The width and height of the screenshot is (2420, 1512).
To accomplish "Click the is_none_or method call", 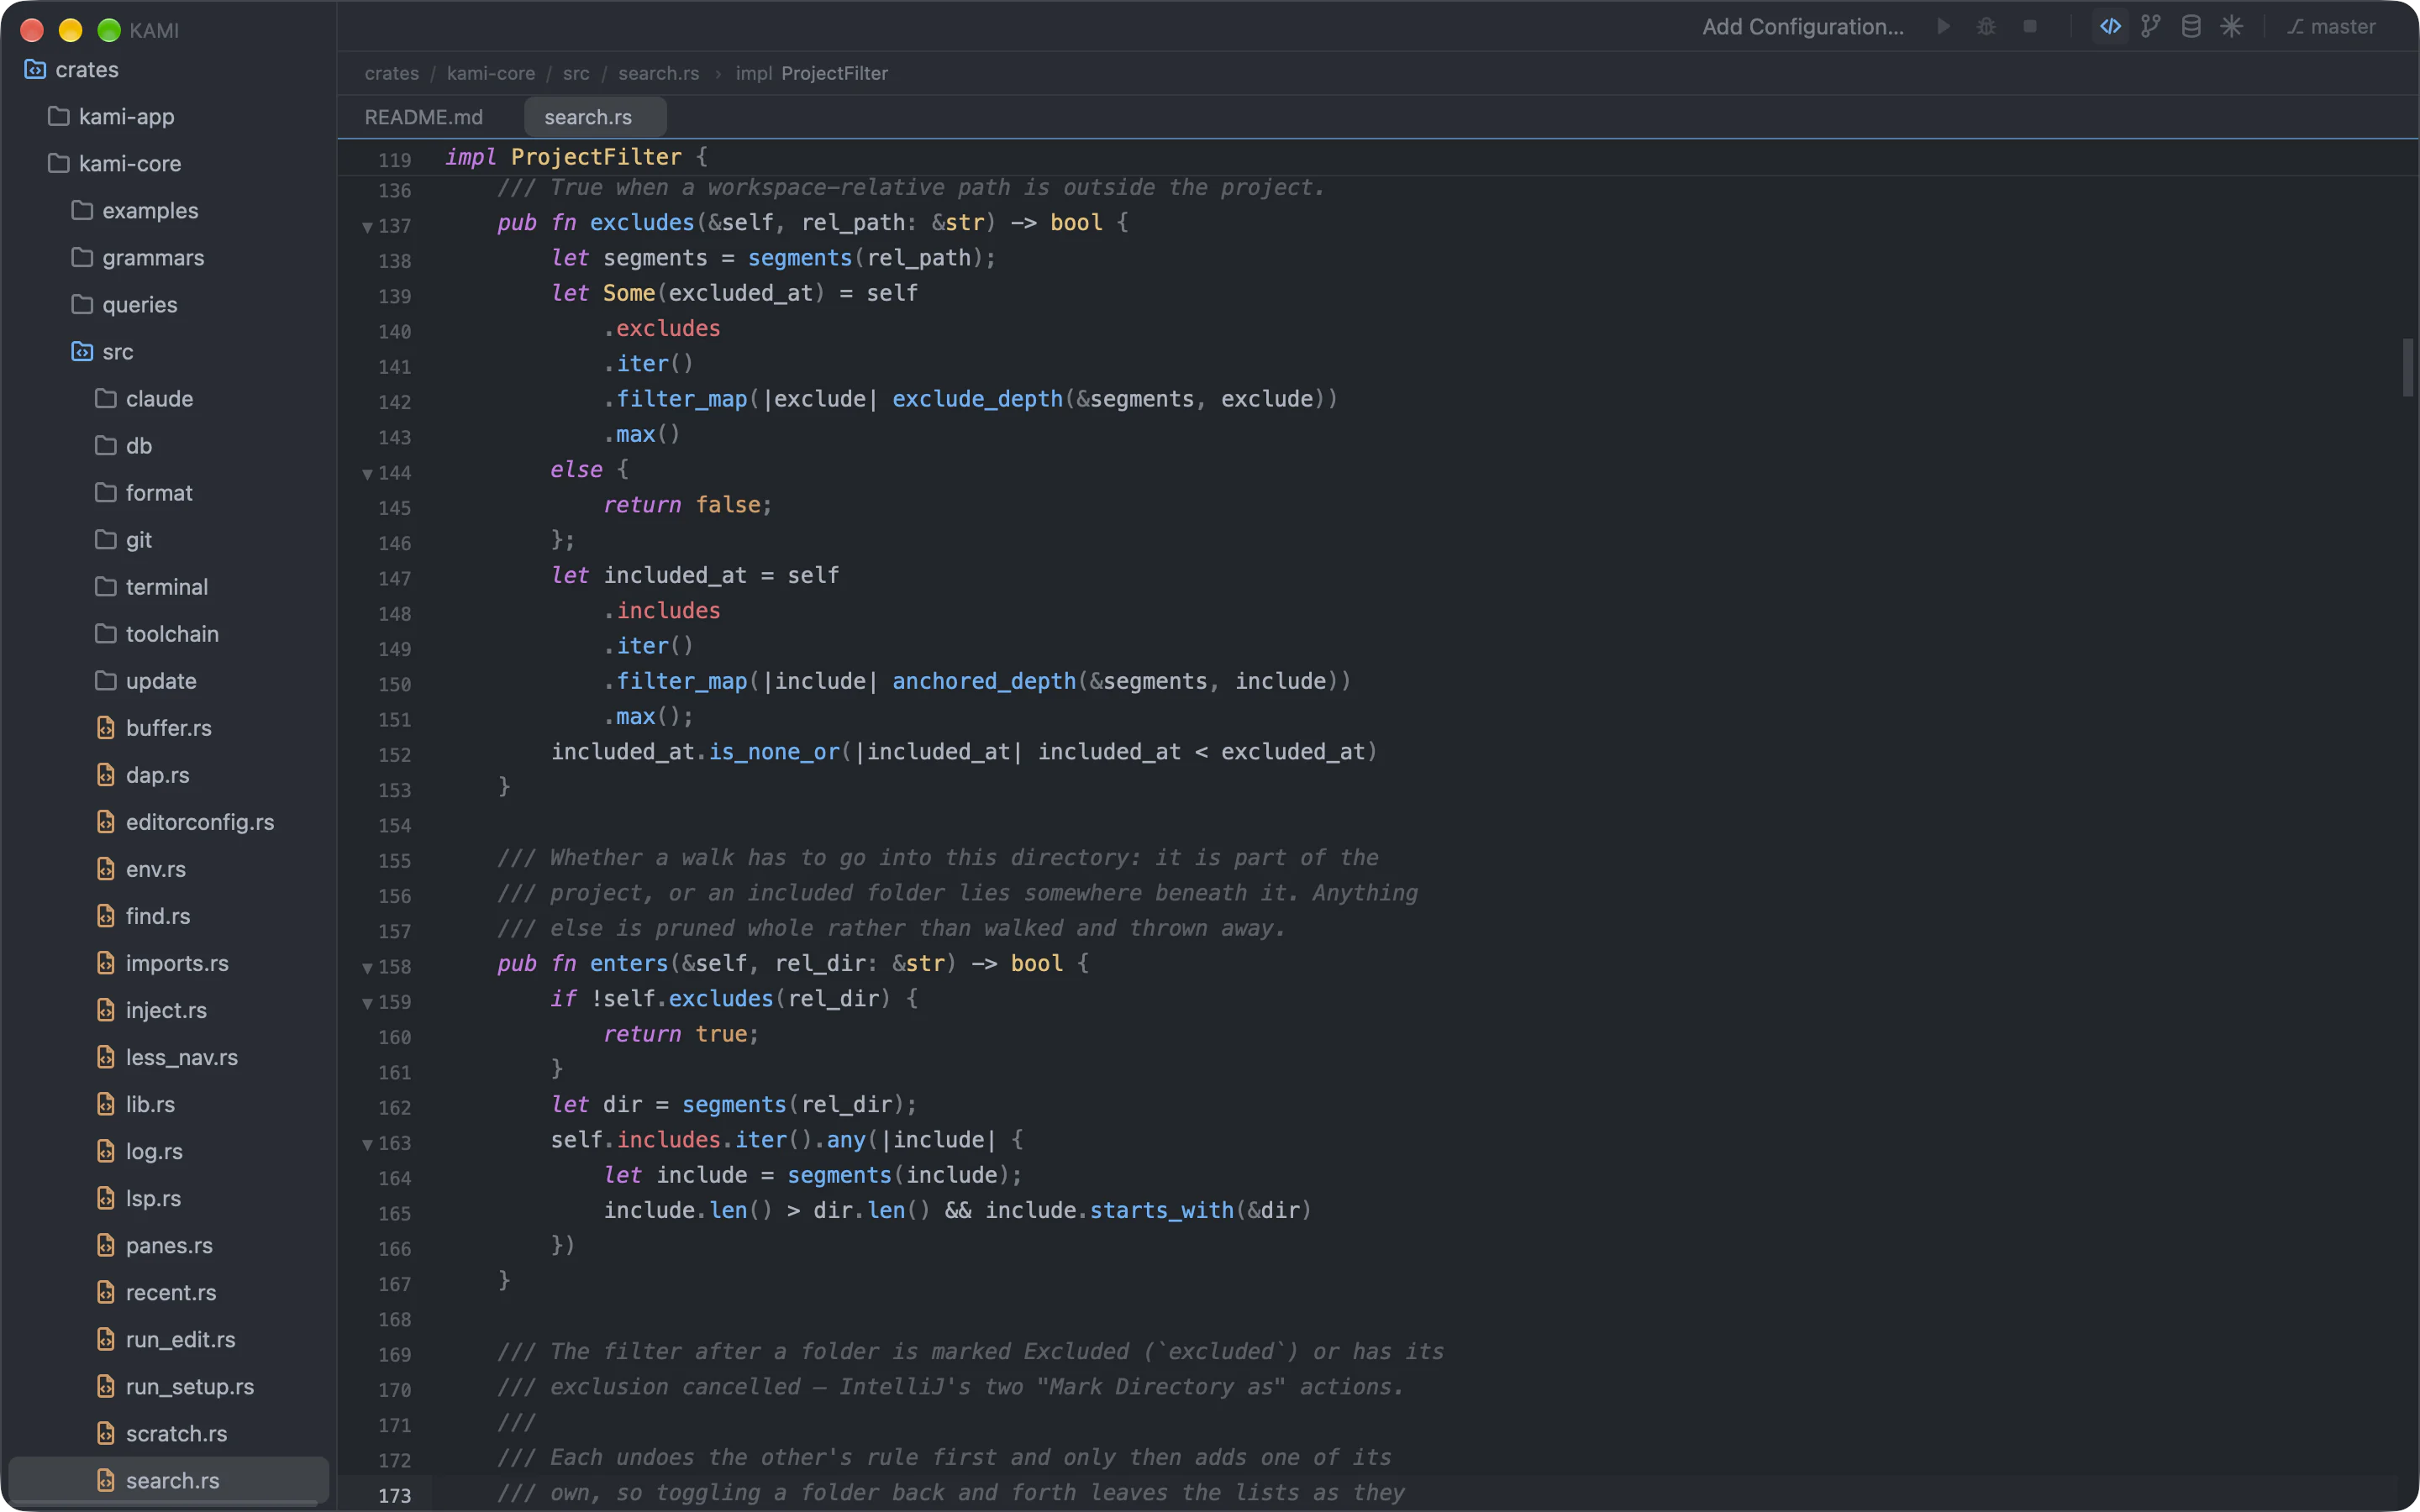I will 774,752.
